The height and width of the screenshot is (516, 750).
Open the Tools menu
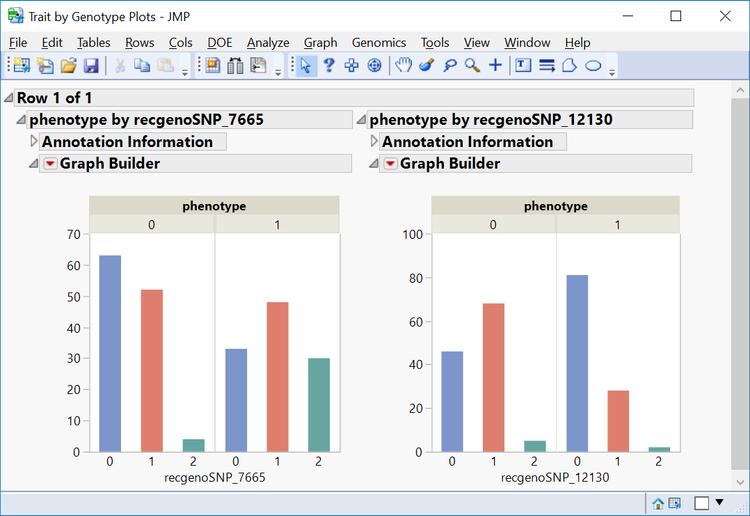click(435, 43)
